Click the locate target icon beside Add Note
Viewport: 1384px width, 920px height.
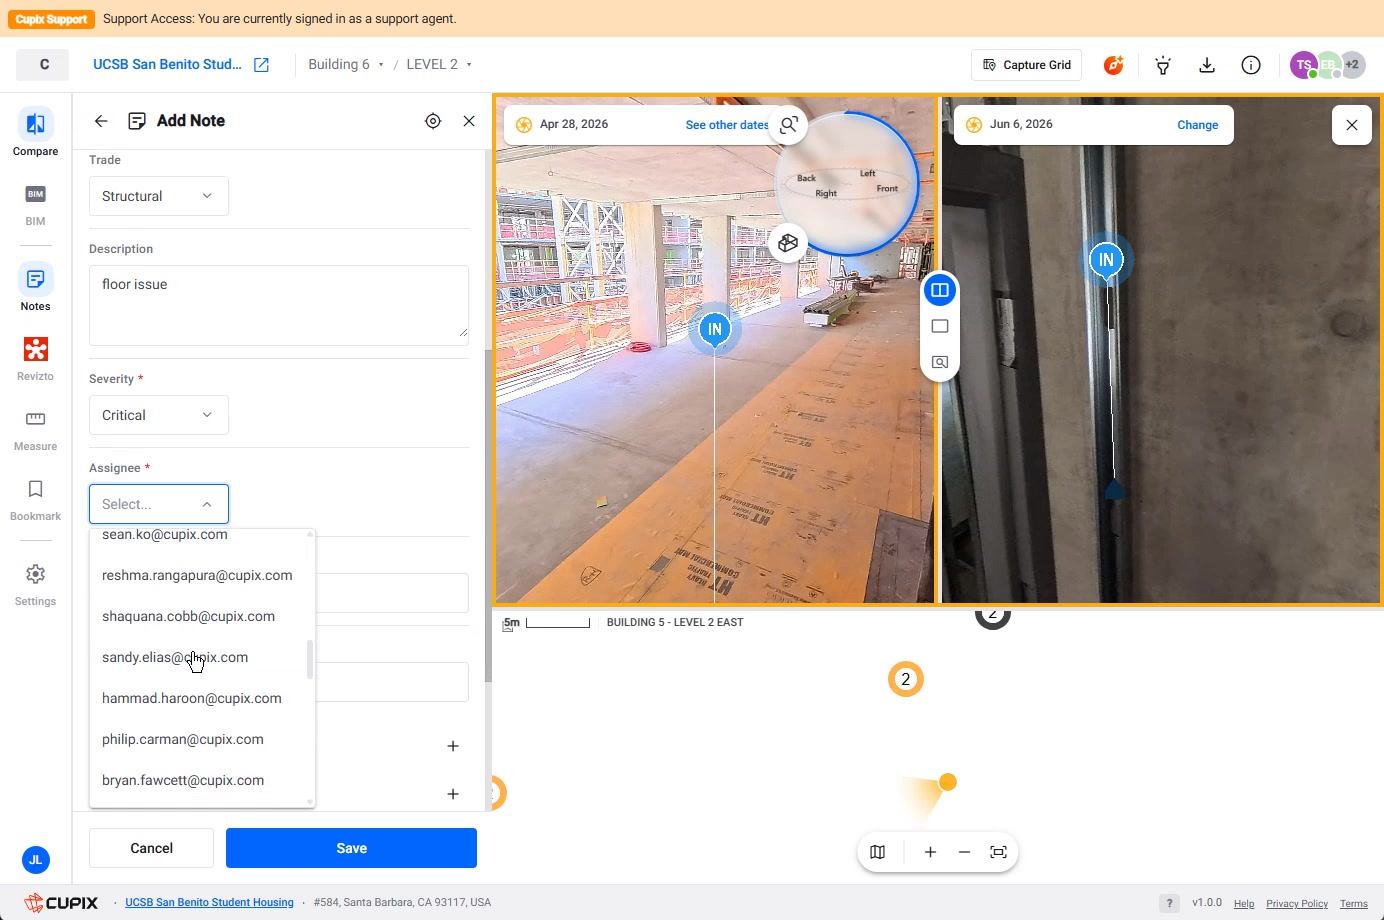tap(433, 121)
